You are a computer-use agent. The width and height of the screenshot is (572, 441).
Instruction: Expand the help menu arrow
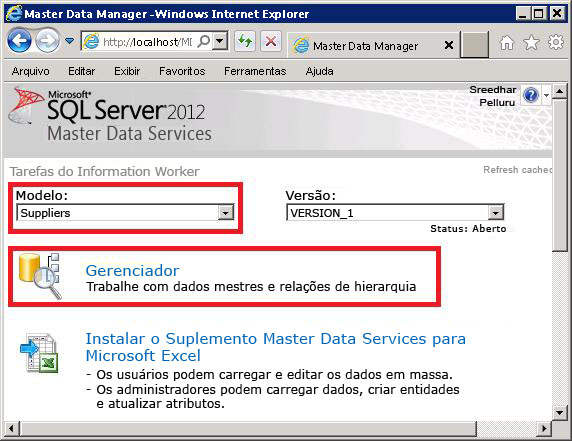(x=546, y=96)
